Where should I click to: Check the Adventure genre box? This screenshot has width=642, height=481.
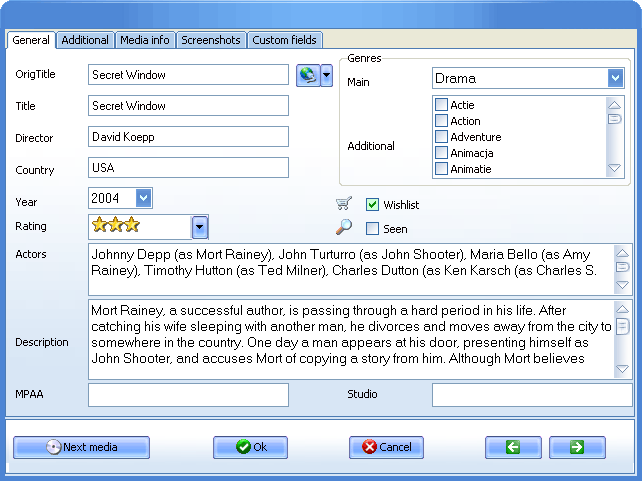tap(441, 137)
